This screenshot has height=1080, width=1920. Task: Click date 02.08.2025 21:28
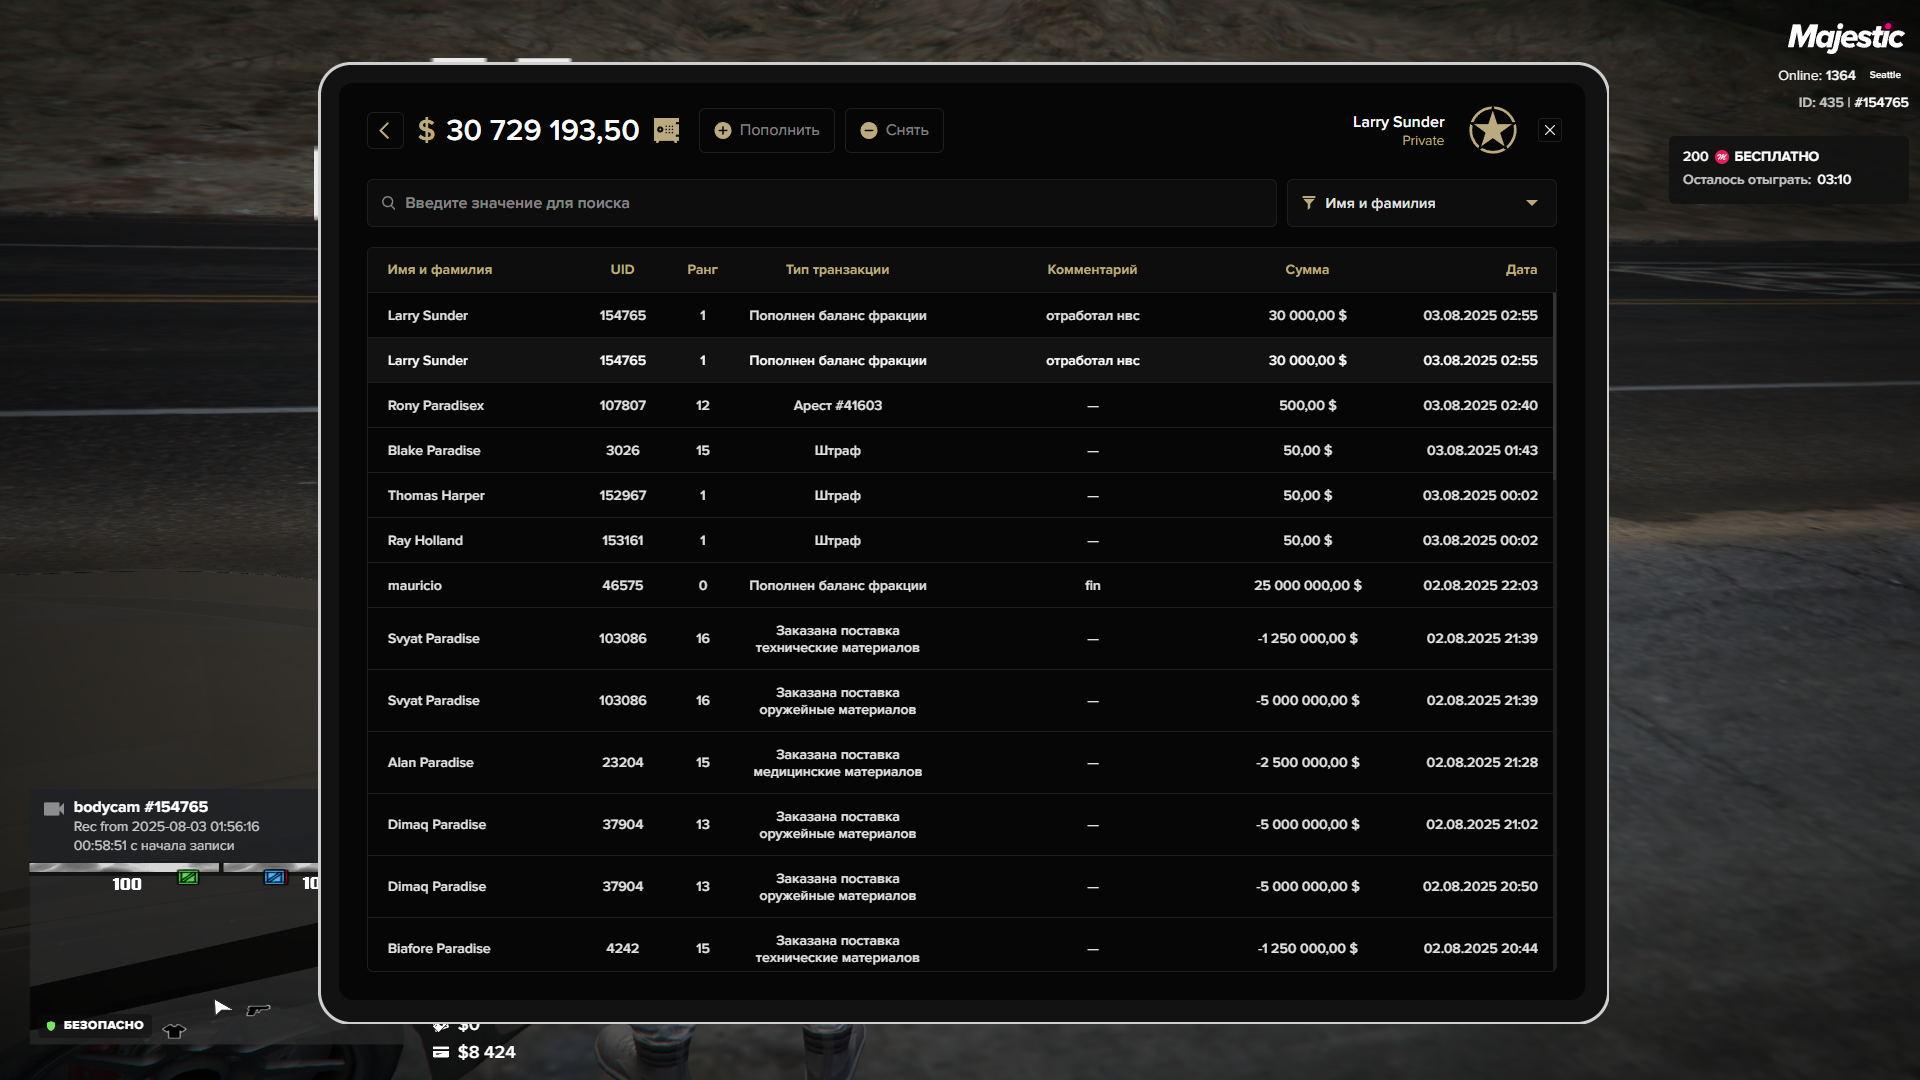pos(1482,763)
